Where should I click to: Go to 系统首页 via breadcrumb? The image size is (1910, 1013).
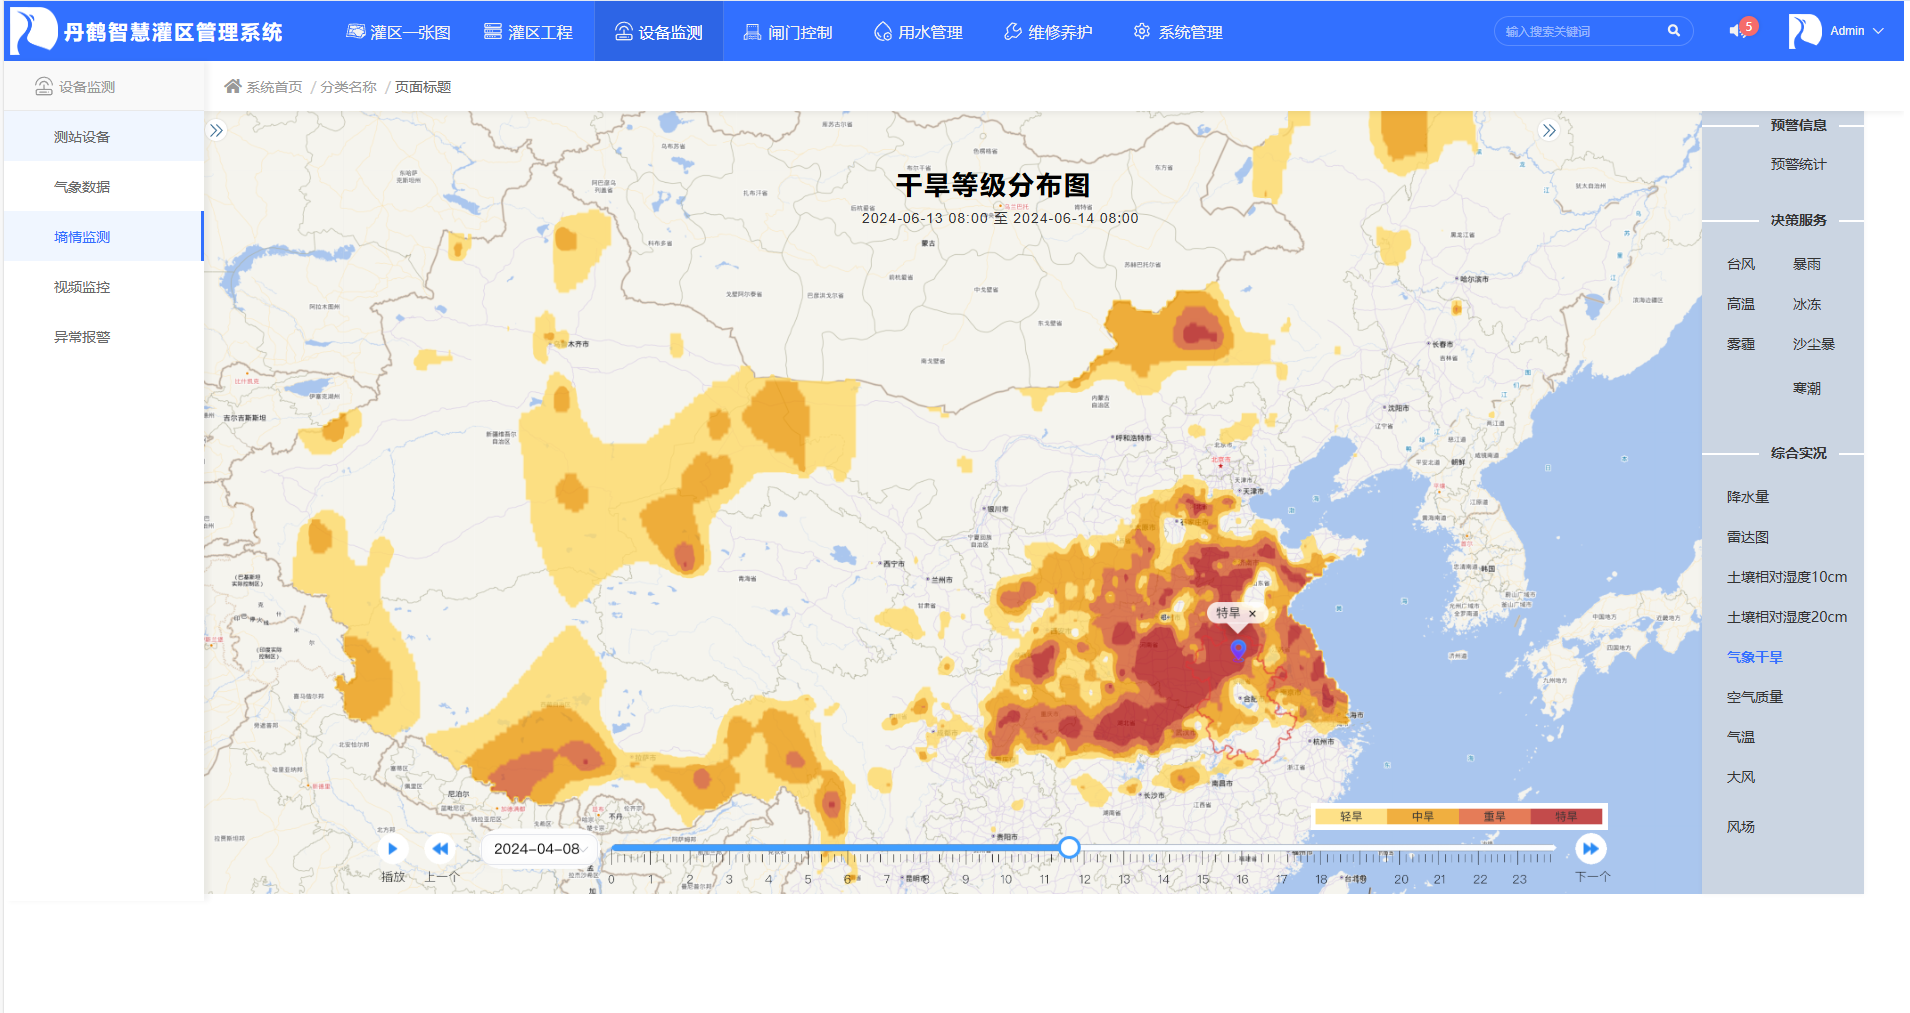pyautogui.click(x=274, y=87)
